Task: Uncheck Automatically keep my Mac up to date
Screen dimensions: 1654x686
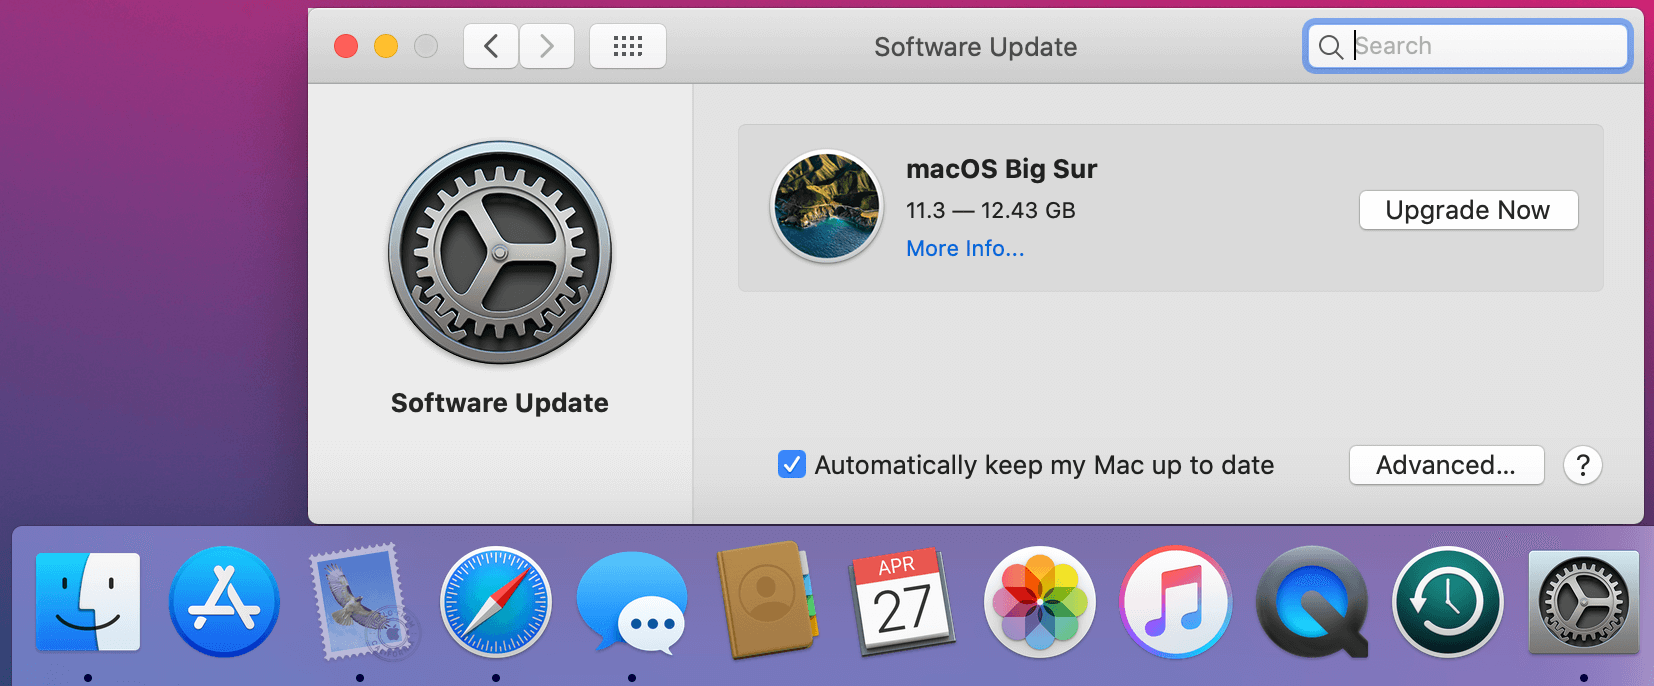Action: coord(792,464)
